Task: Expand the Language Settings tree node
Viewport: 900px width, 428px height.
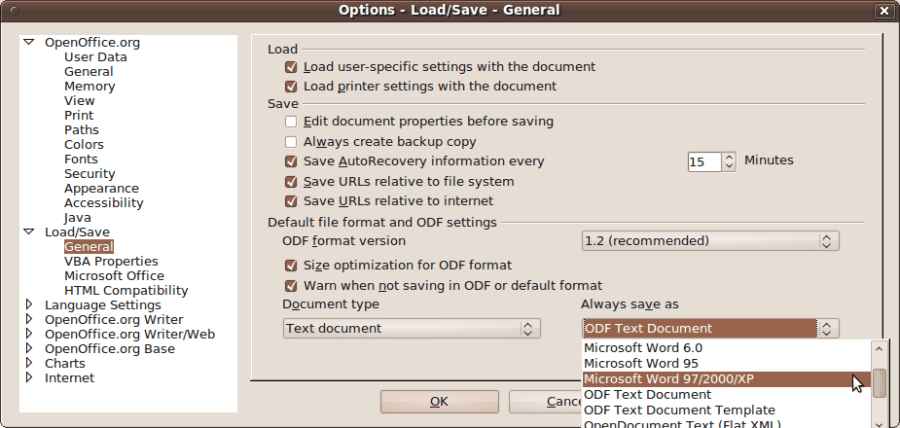Action: (x=28, y=305)
